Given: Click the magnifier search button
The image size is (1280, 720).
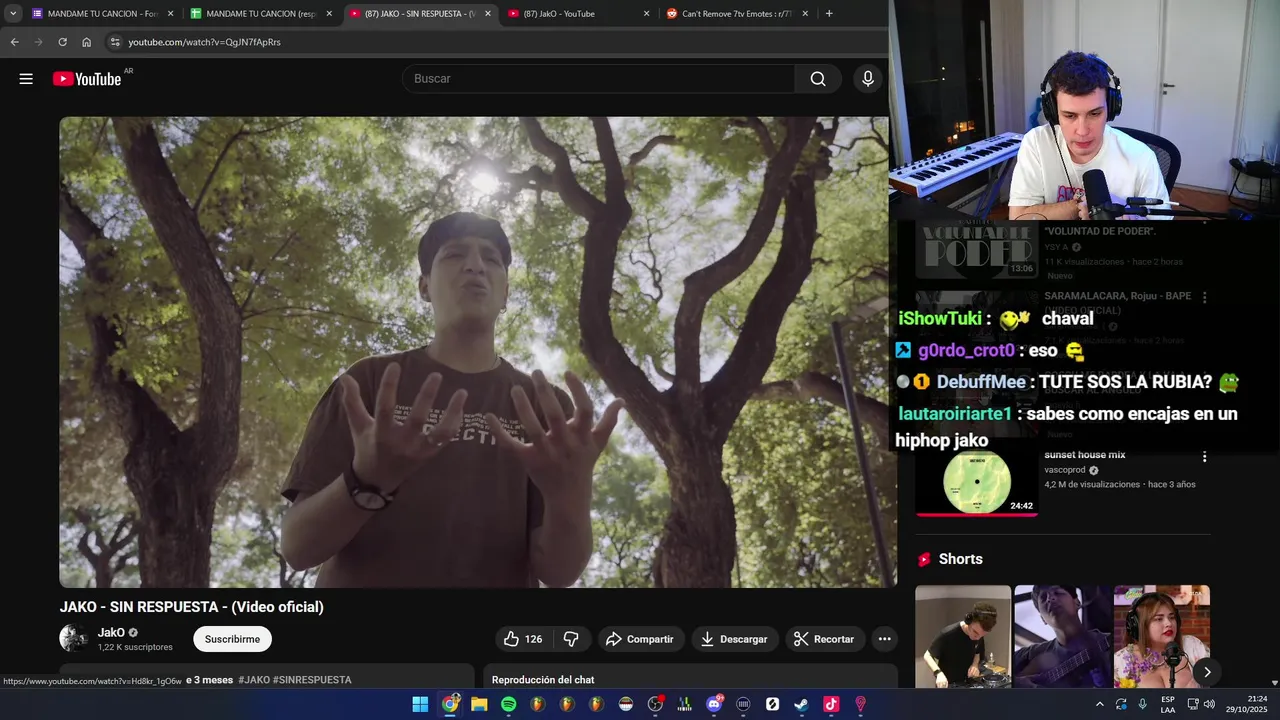Looking at the screenshot, I should pyautogui.click(x=818, y=79).
